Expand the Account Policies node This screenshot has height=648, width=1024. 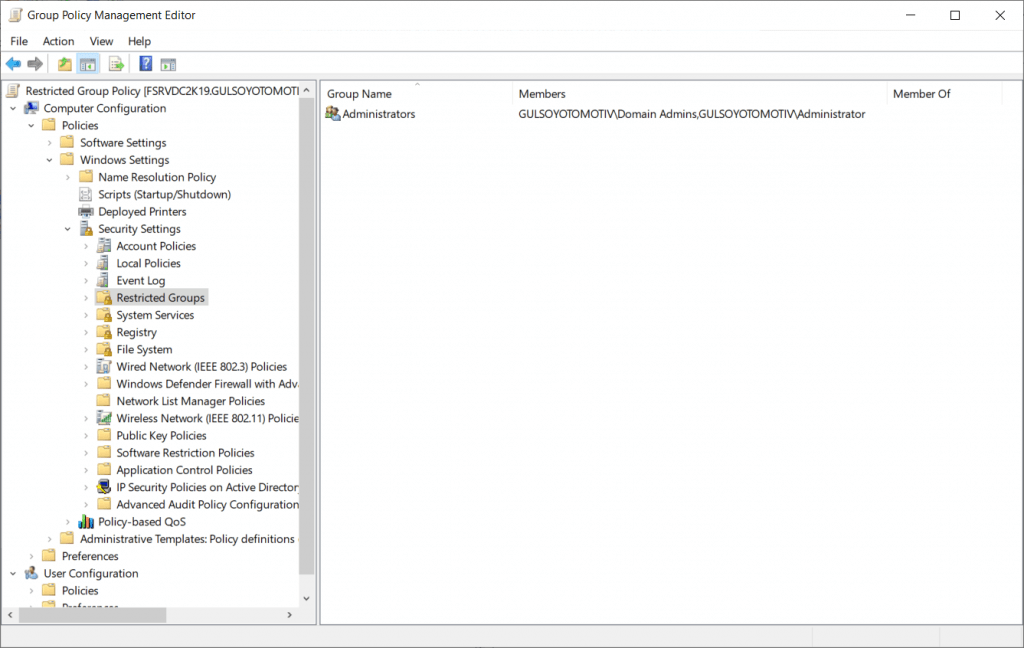pyautogui.click(x=86, y=246)
